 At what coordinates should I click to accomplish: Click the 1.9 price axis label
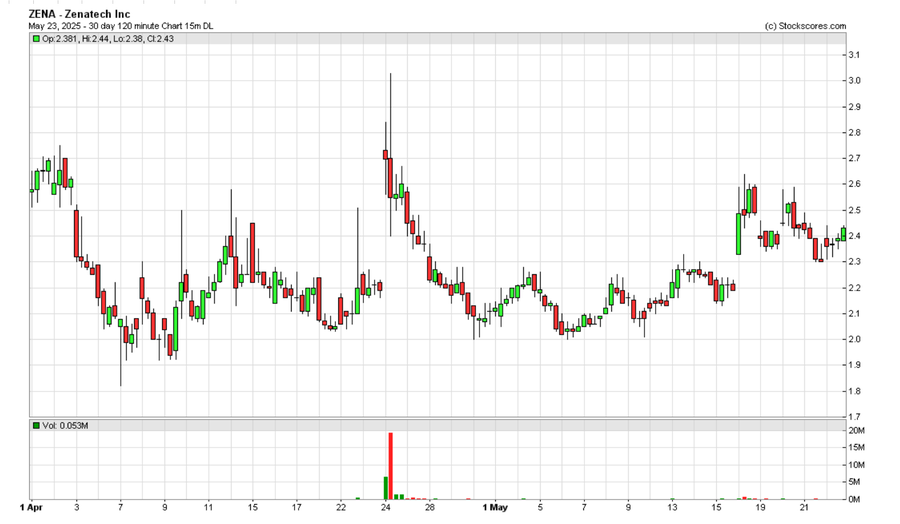tap(854, 365)
